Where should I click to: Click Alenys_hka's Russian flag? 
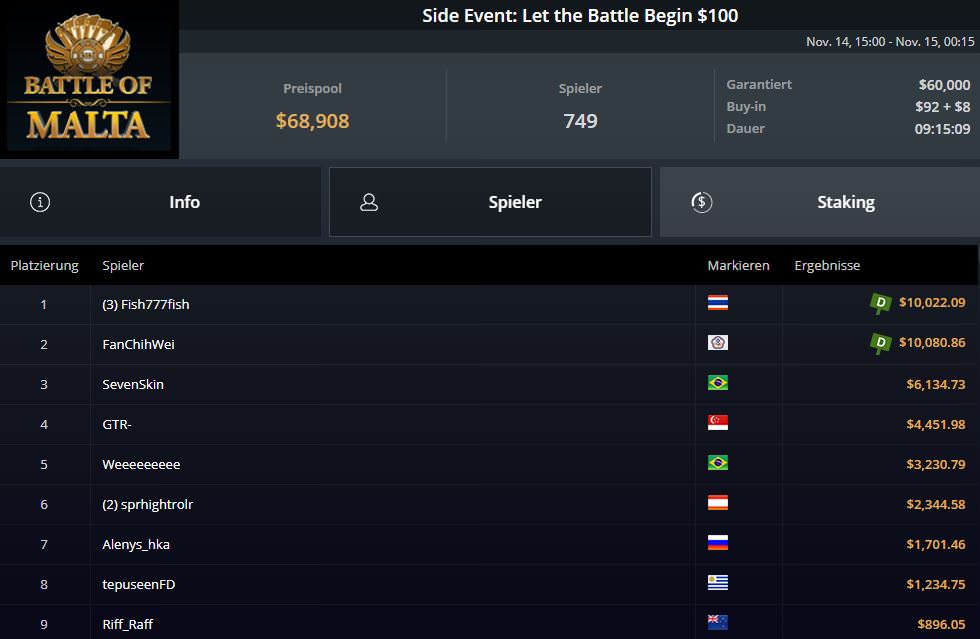(717, 543)
